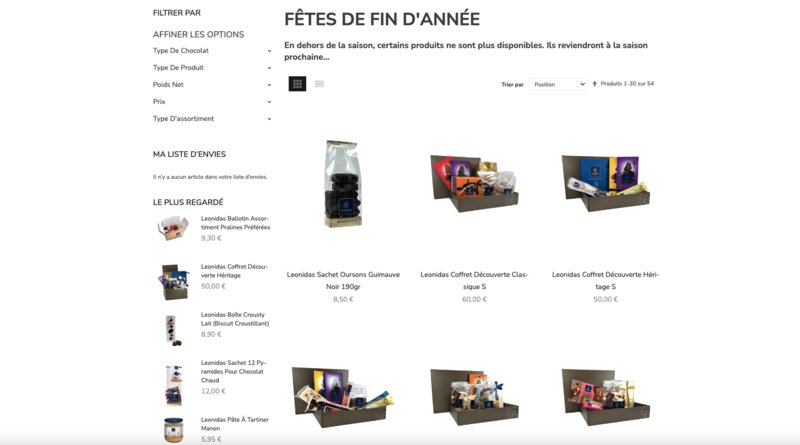The image size is (800, 445).
Task: Switch to grid view icon
Action: point(297,84)
